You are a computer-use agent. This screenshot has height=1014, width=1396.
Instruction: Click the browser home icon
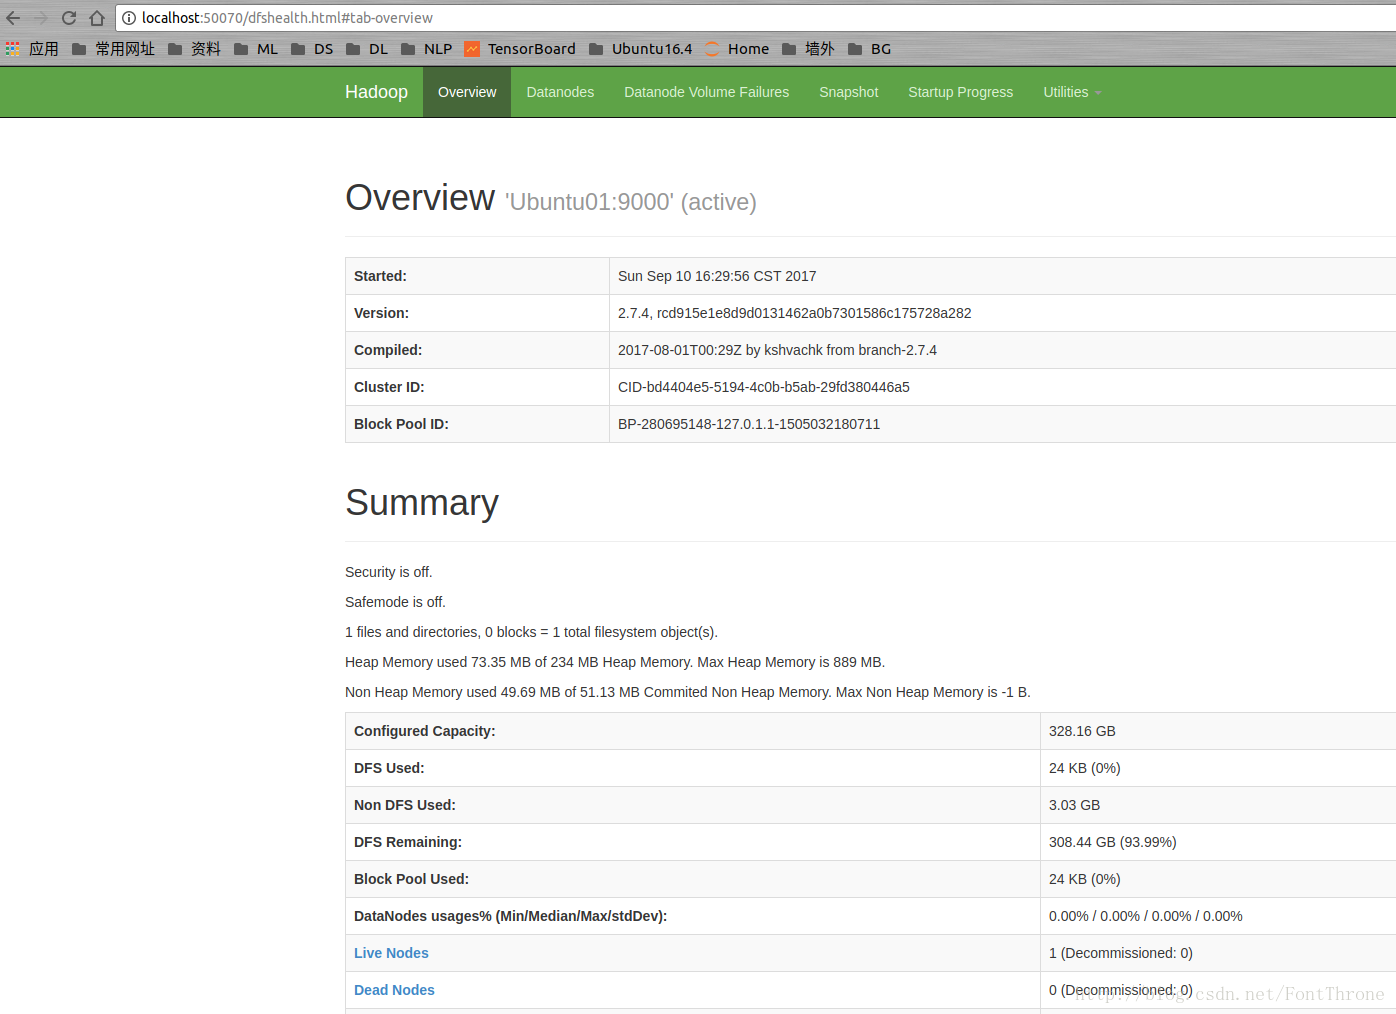click(97, 18)
